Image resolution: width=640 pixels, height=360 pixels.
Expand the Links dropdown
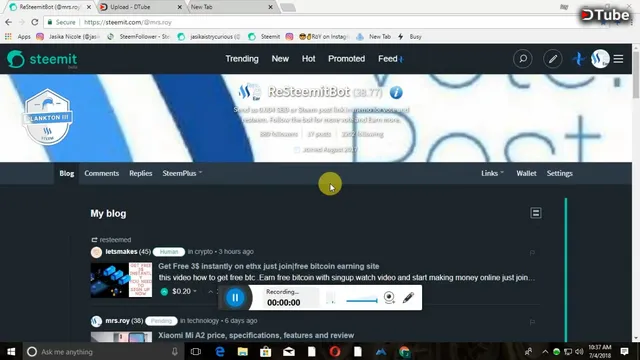[492, 173]
